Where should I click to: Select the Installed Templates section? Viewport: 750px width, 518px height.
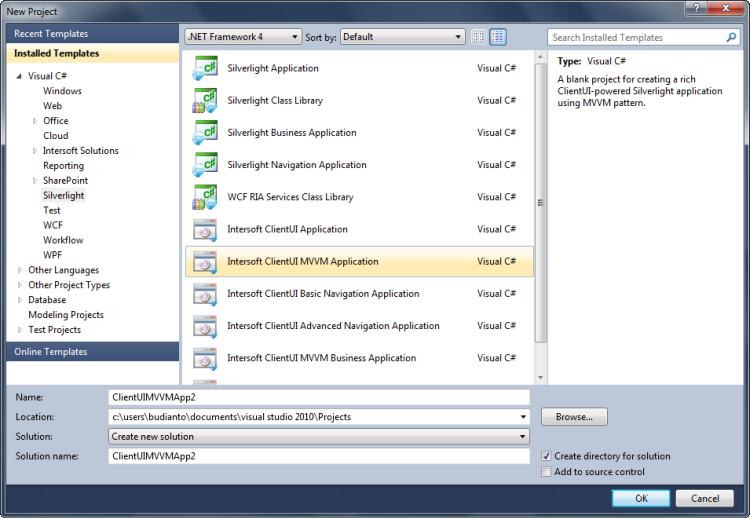[x=93, y=54]
